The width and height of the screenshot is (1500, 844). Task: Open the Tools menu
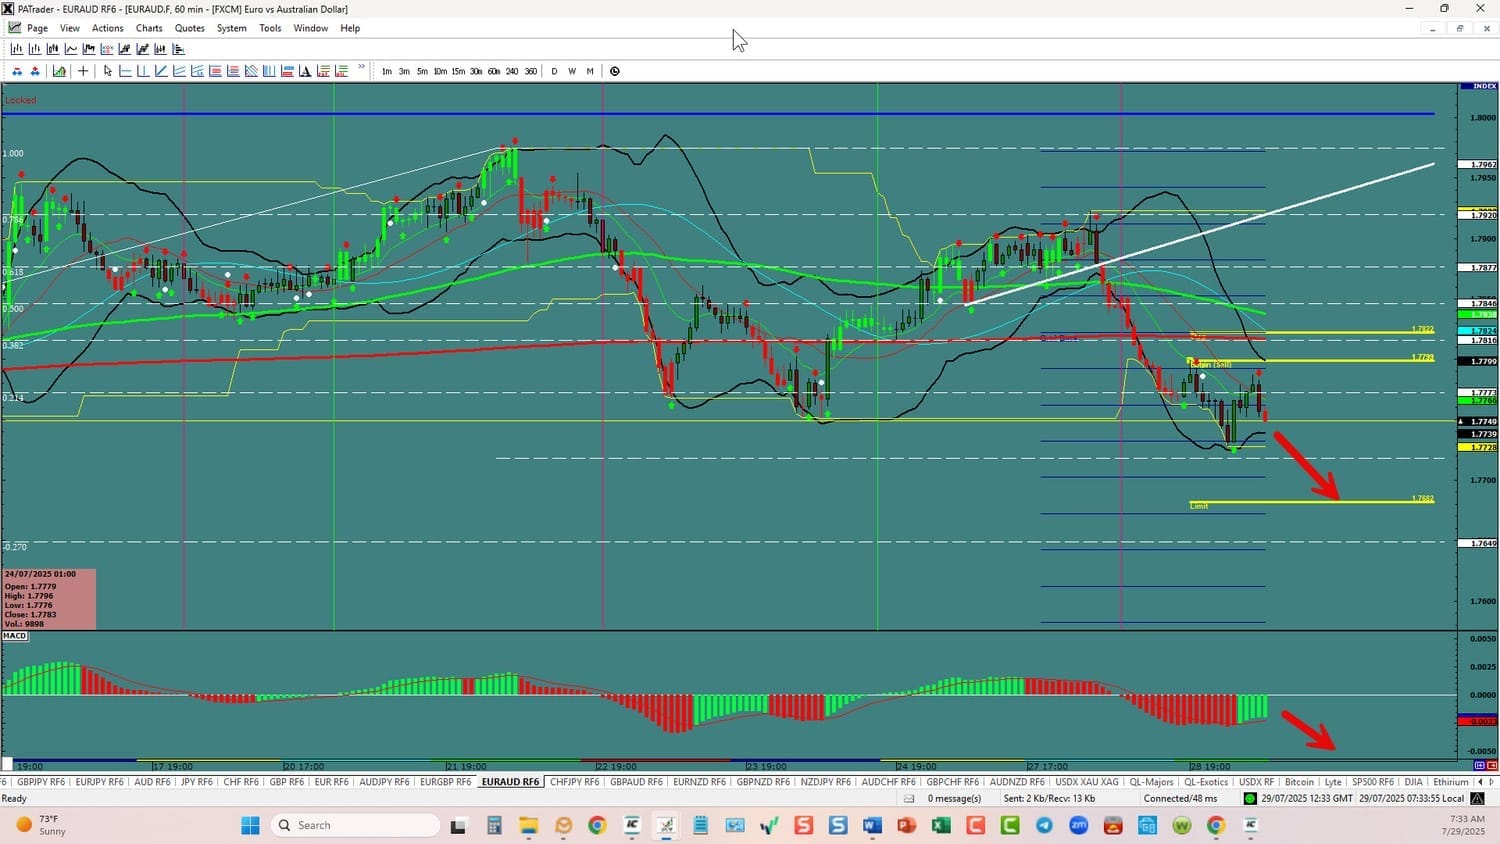(270, 28)
